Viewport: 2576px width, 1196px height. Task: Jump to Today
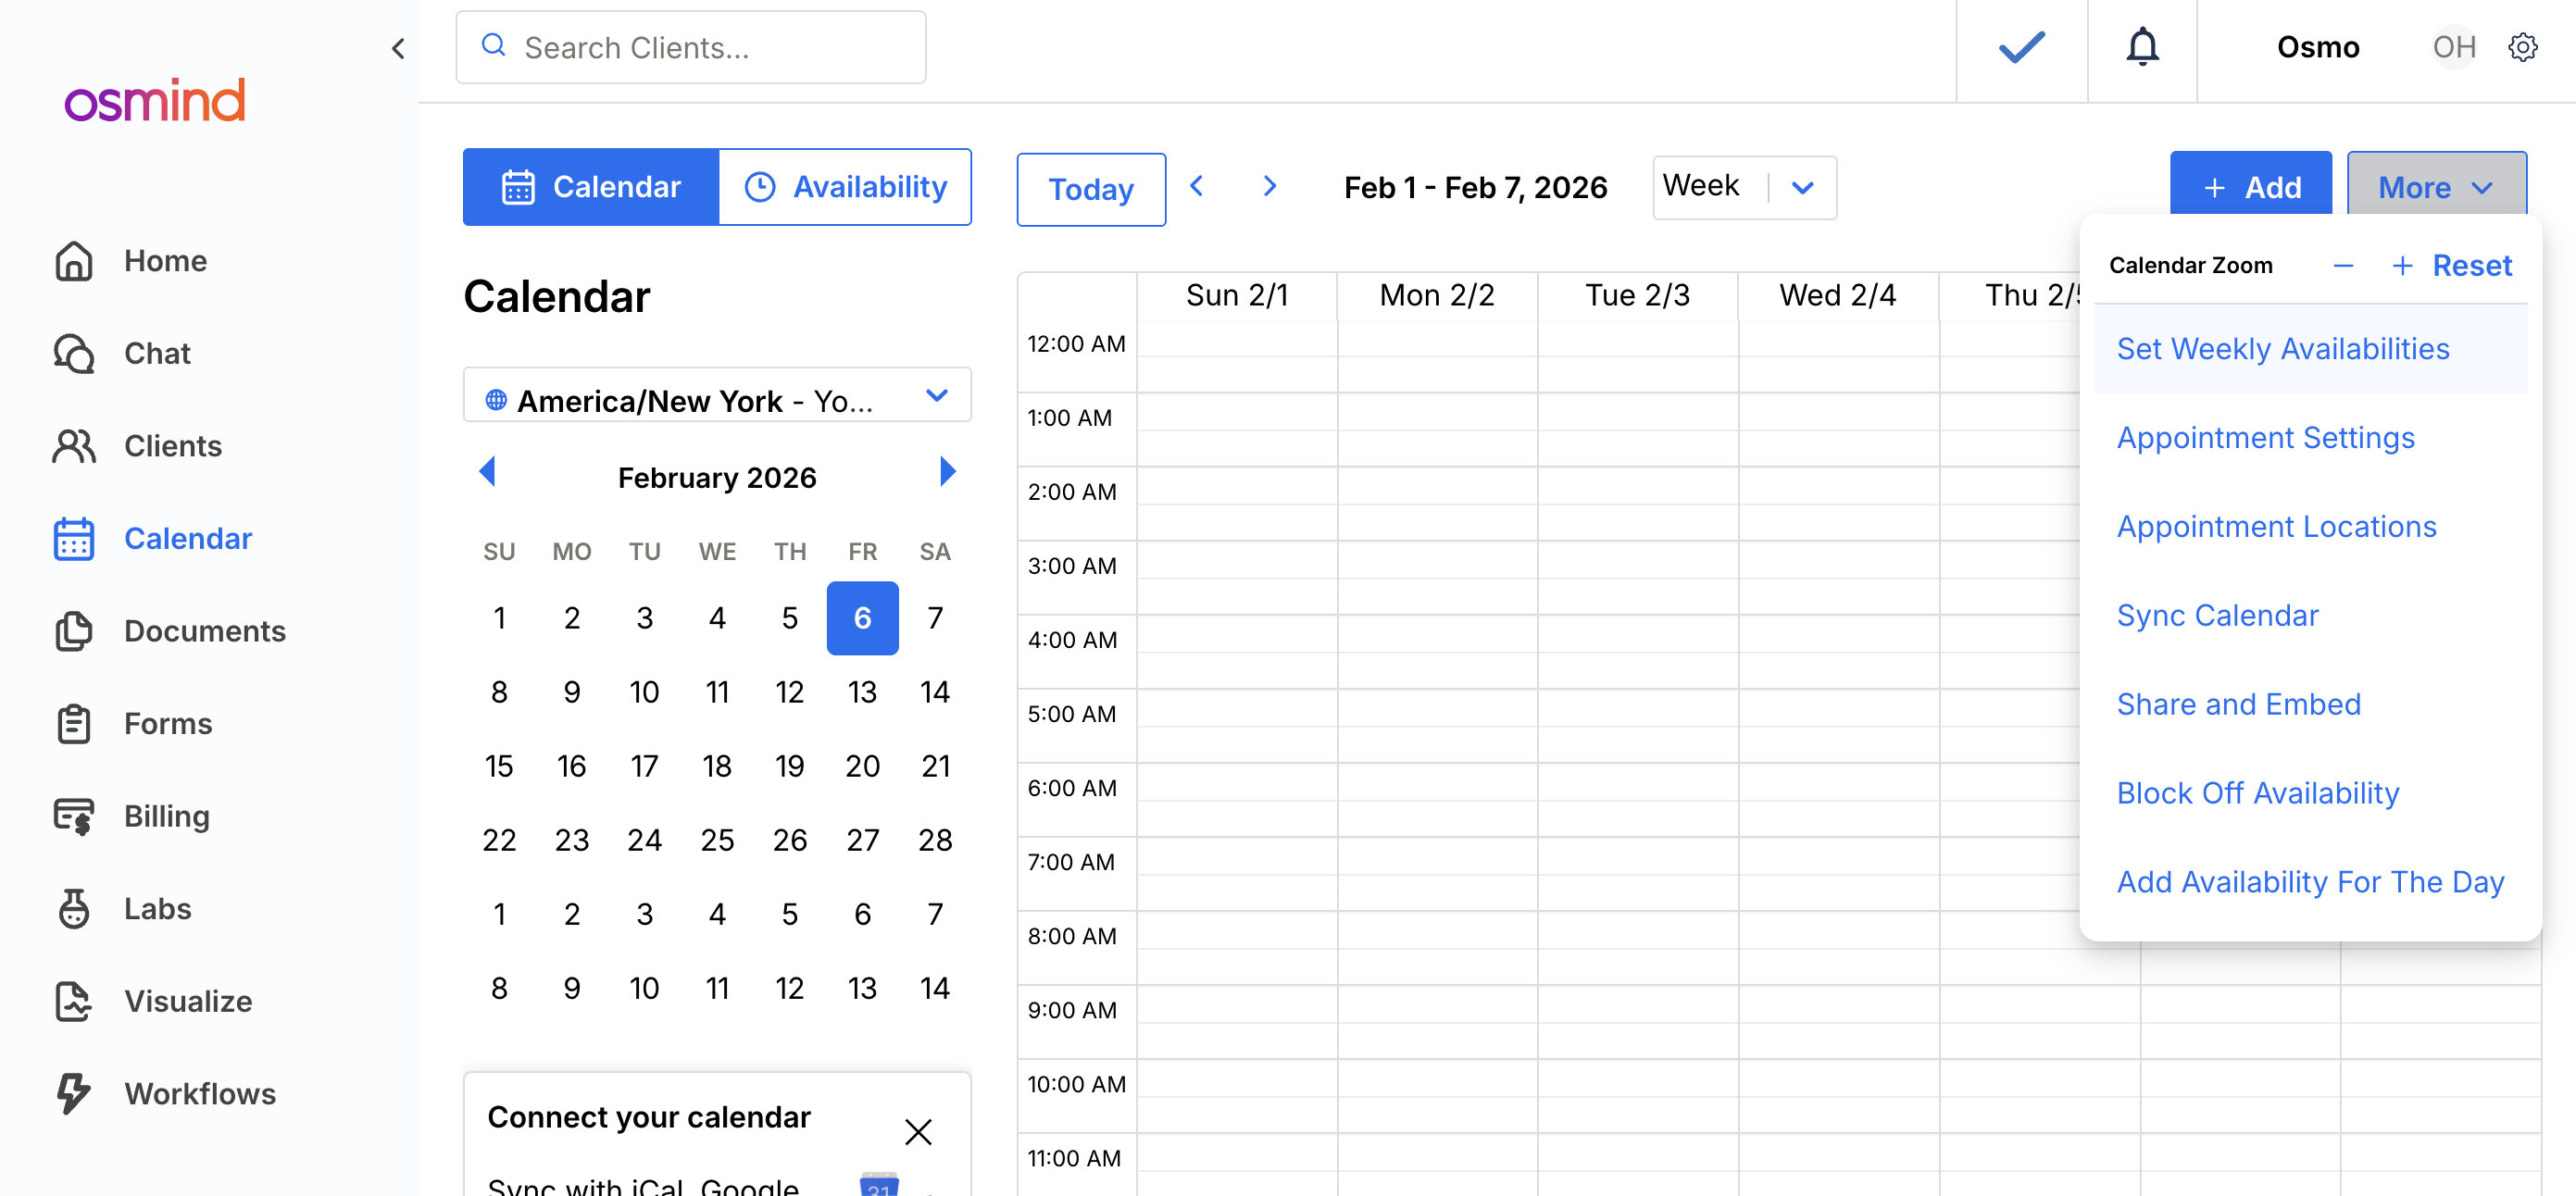point(1090,189)
